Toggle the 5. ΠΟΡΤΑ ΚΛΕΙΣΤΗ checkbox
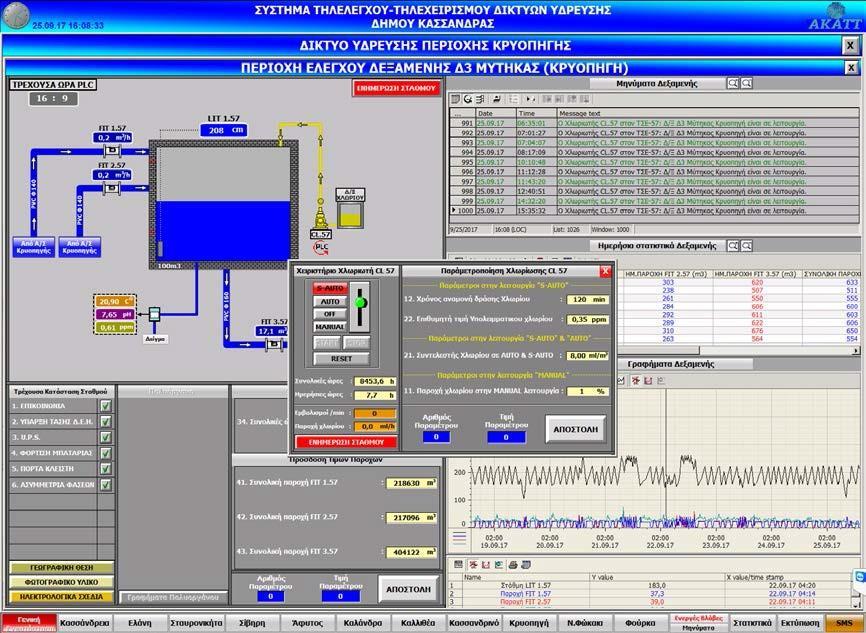This screenshot has height=633, width=866. click(105, 468)
